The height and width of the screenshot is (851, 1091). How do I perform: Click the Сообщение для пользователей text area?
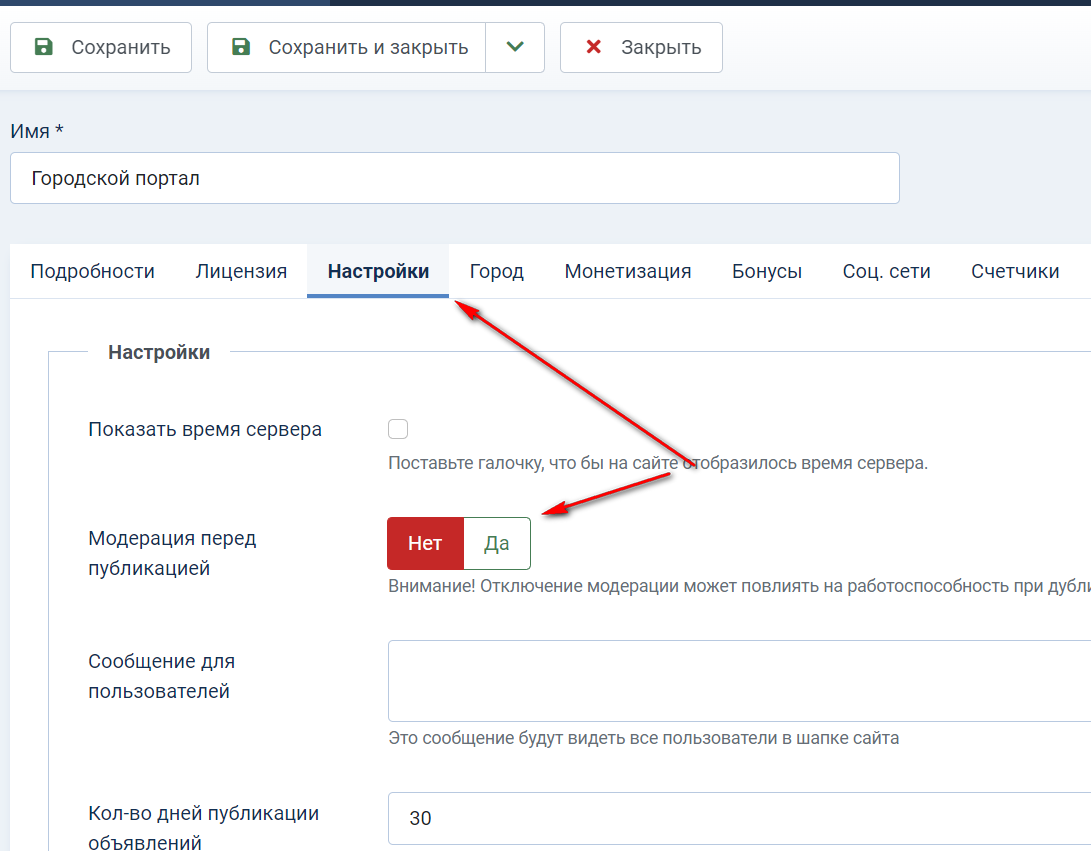click(738, 680)
